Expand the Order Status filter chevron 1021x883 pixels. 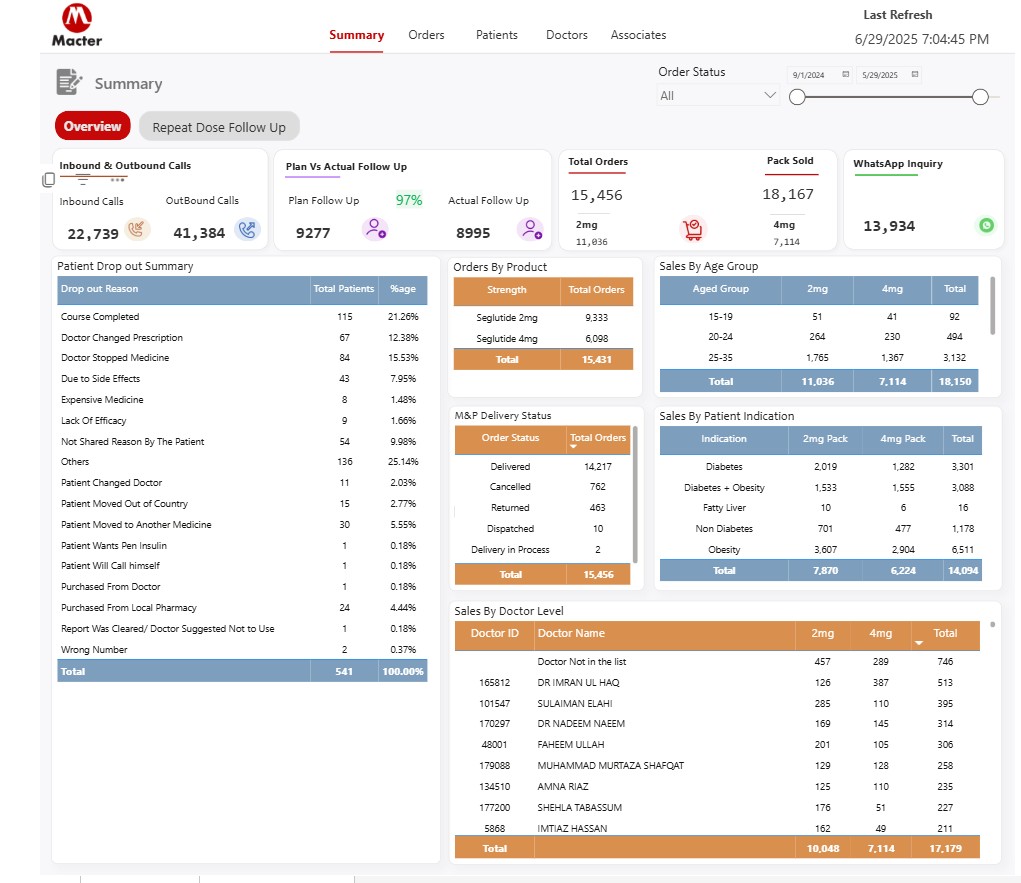tap(770, 95)
